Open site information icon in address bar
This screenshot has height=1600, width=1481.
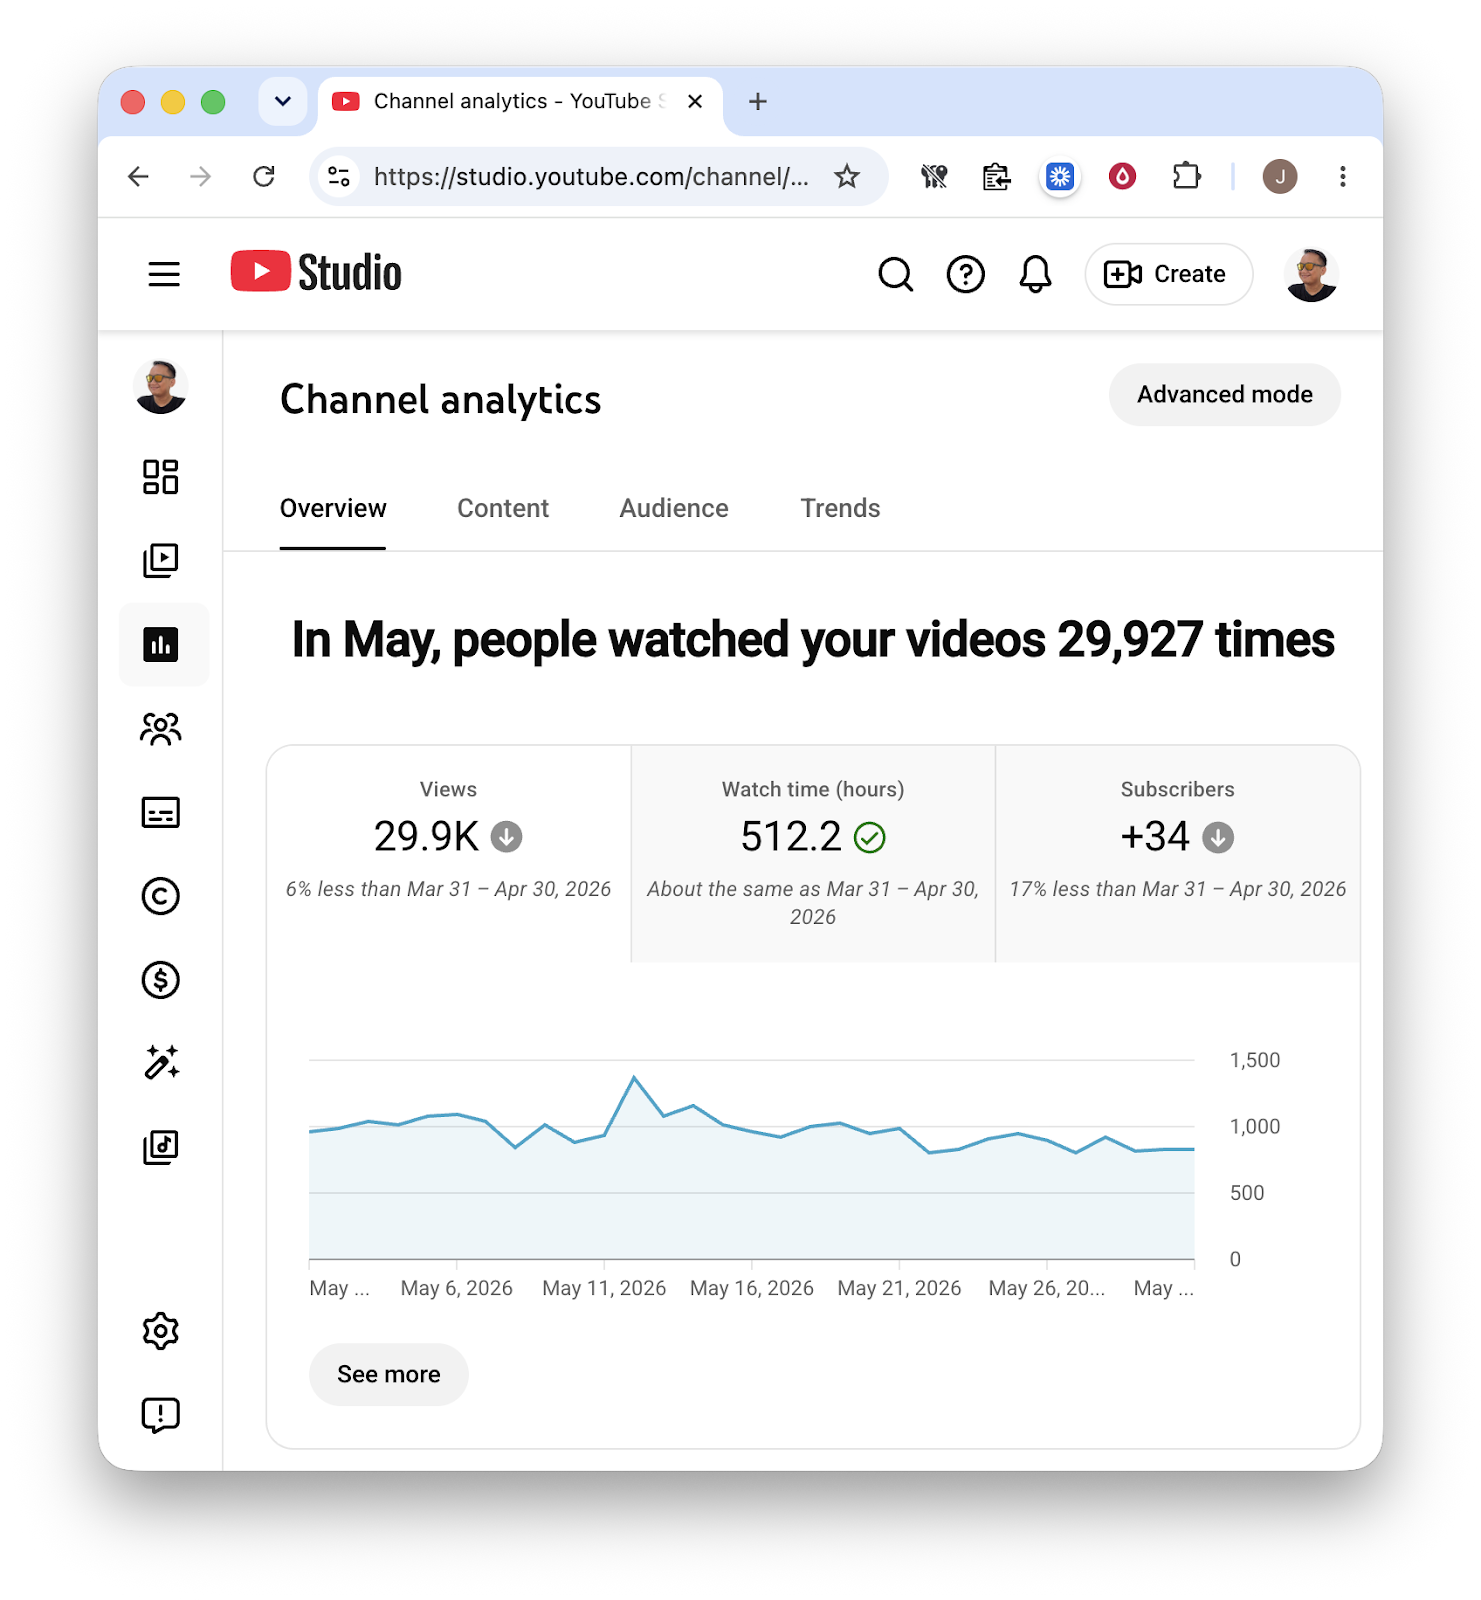pyautogui.click(x=339, y=177)
